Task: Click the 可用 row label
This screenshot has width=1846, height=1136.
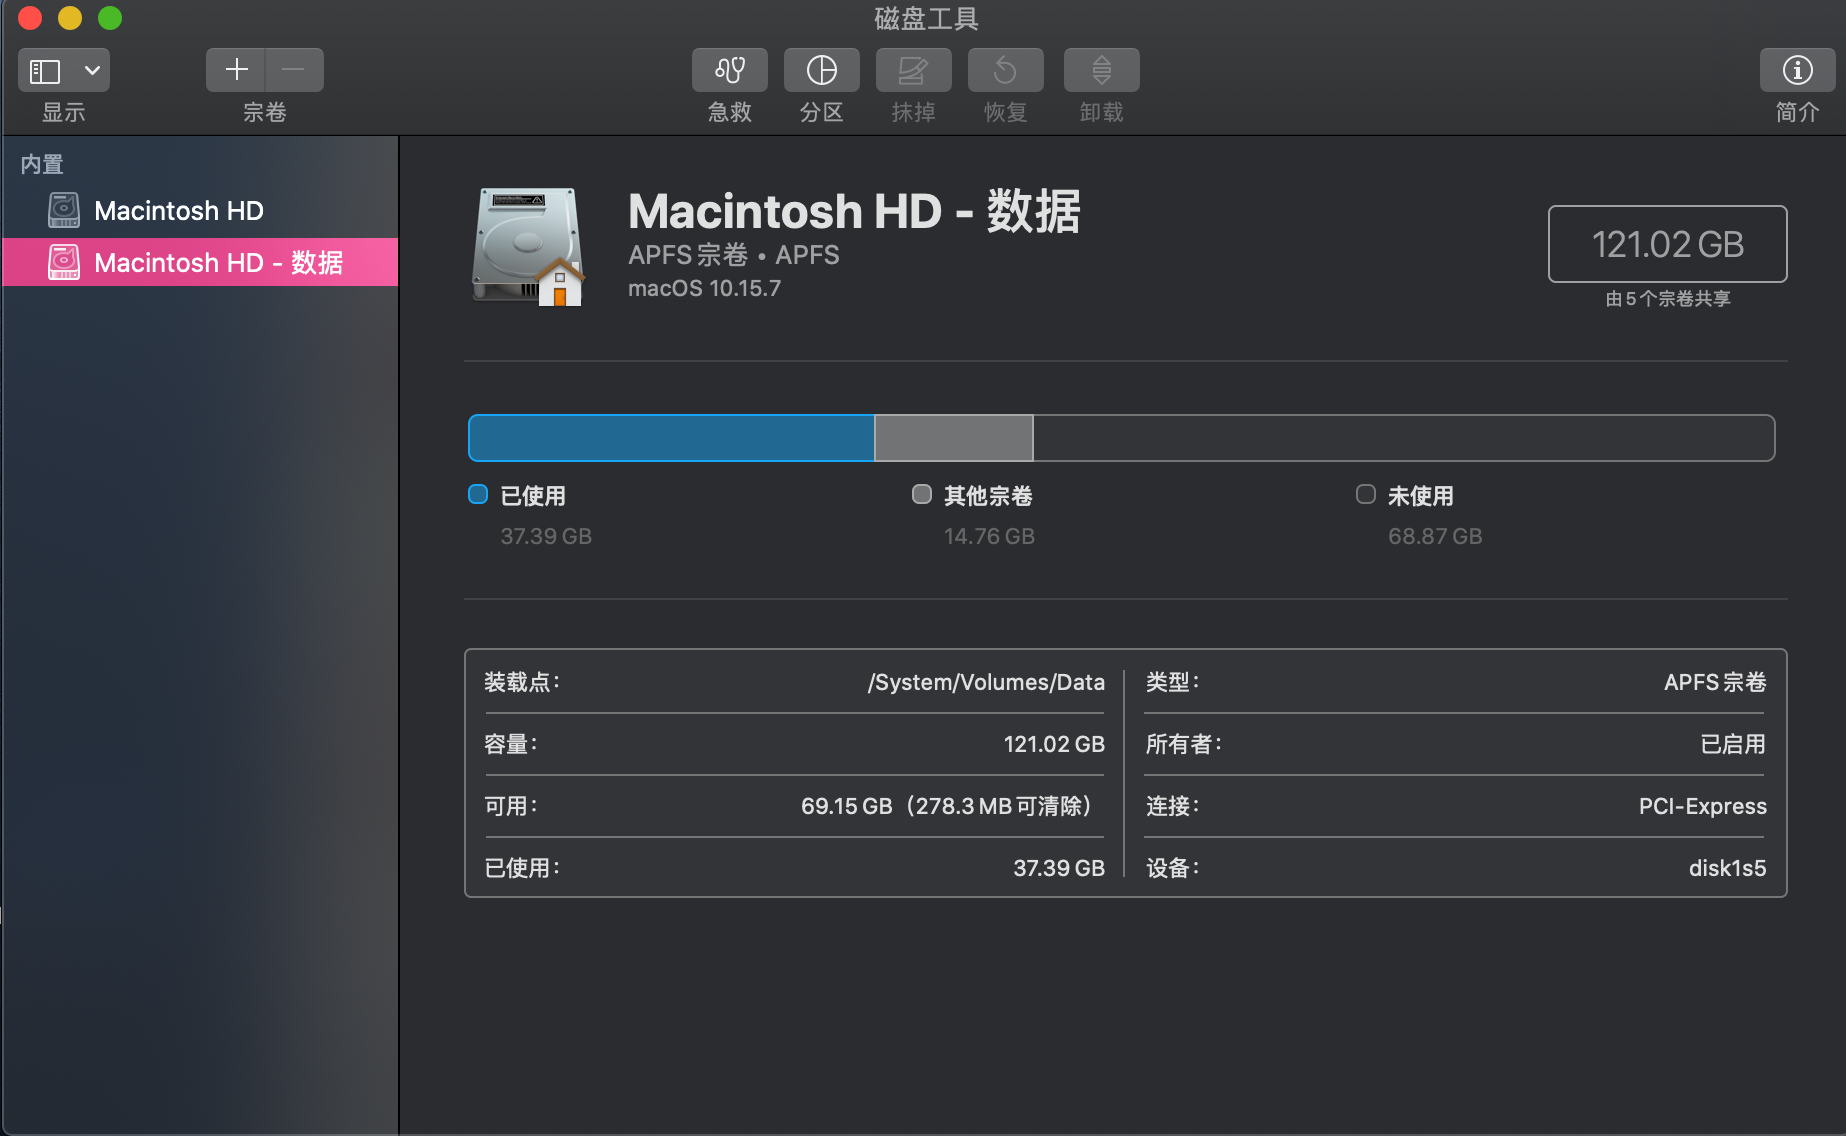Action: [511, 806]
